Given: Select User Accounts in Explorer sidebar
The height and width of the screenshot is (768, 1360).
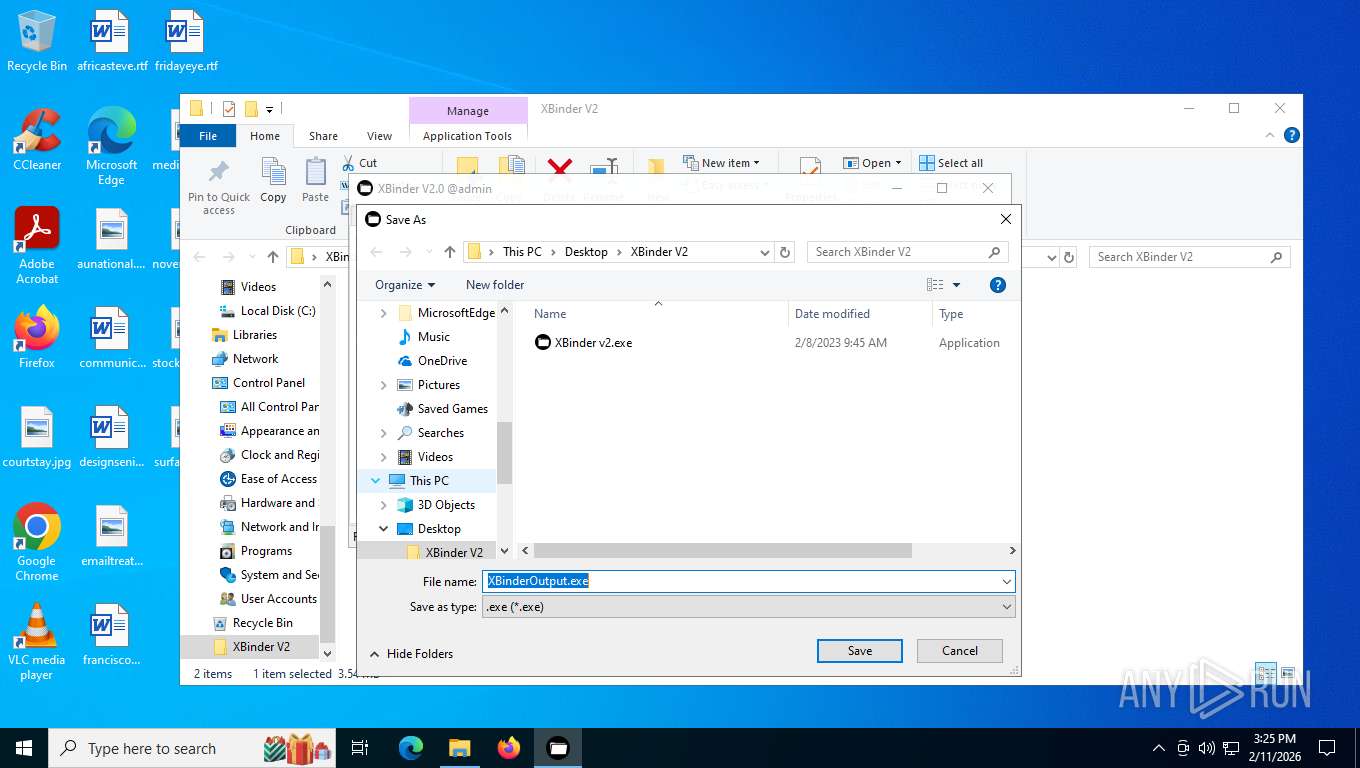Looking at the screenshot, I should pos(268,599).
